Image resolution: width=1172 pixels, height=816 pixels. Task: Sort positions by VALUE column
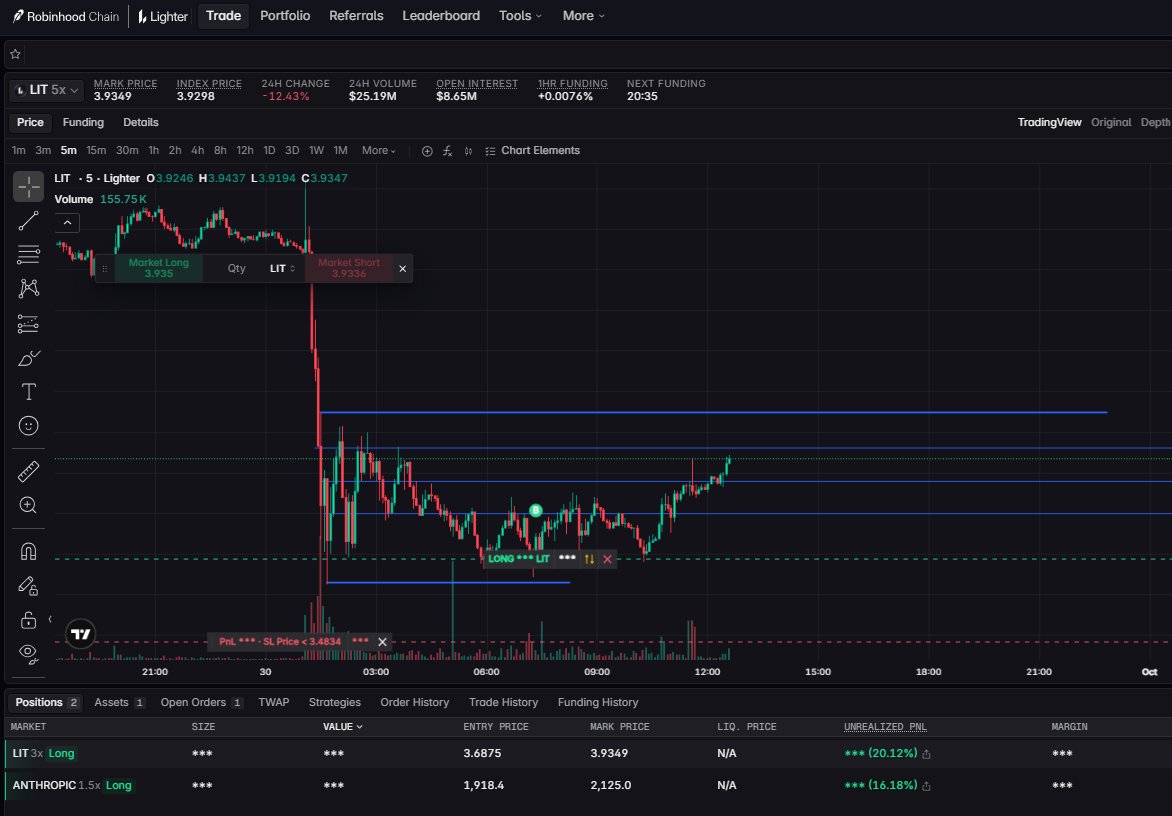[342, 727]
